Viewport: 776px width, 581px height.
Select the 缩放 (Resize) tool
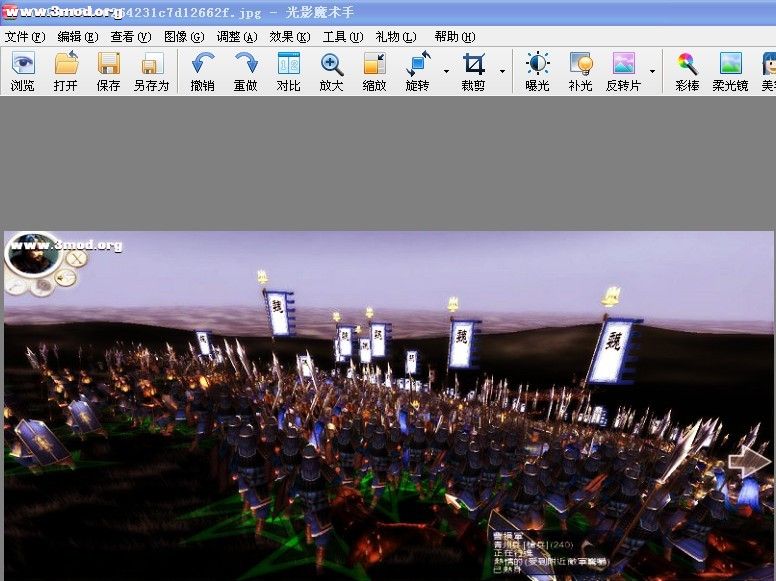tap(374, 71)
